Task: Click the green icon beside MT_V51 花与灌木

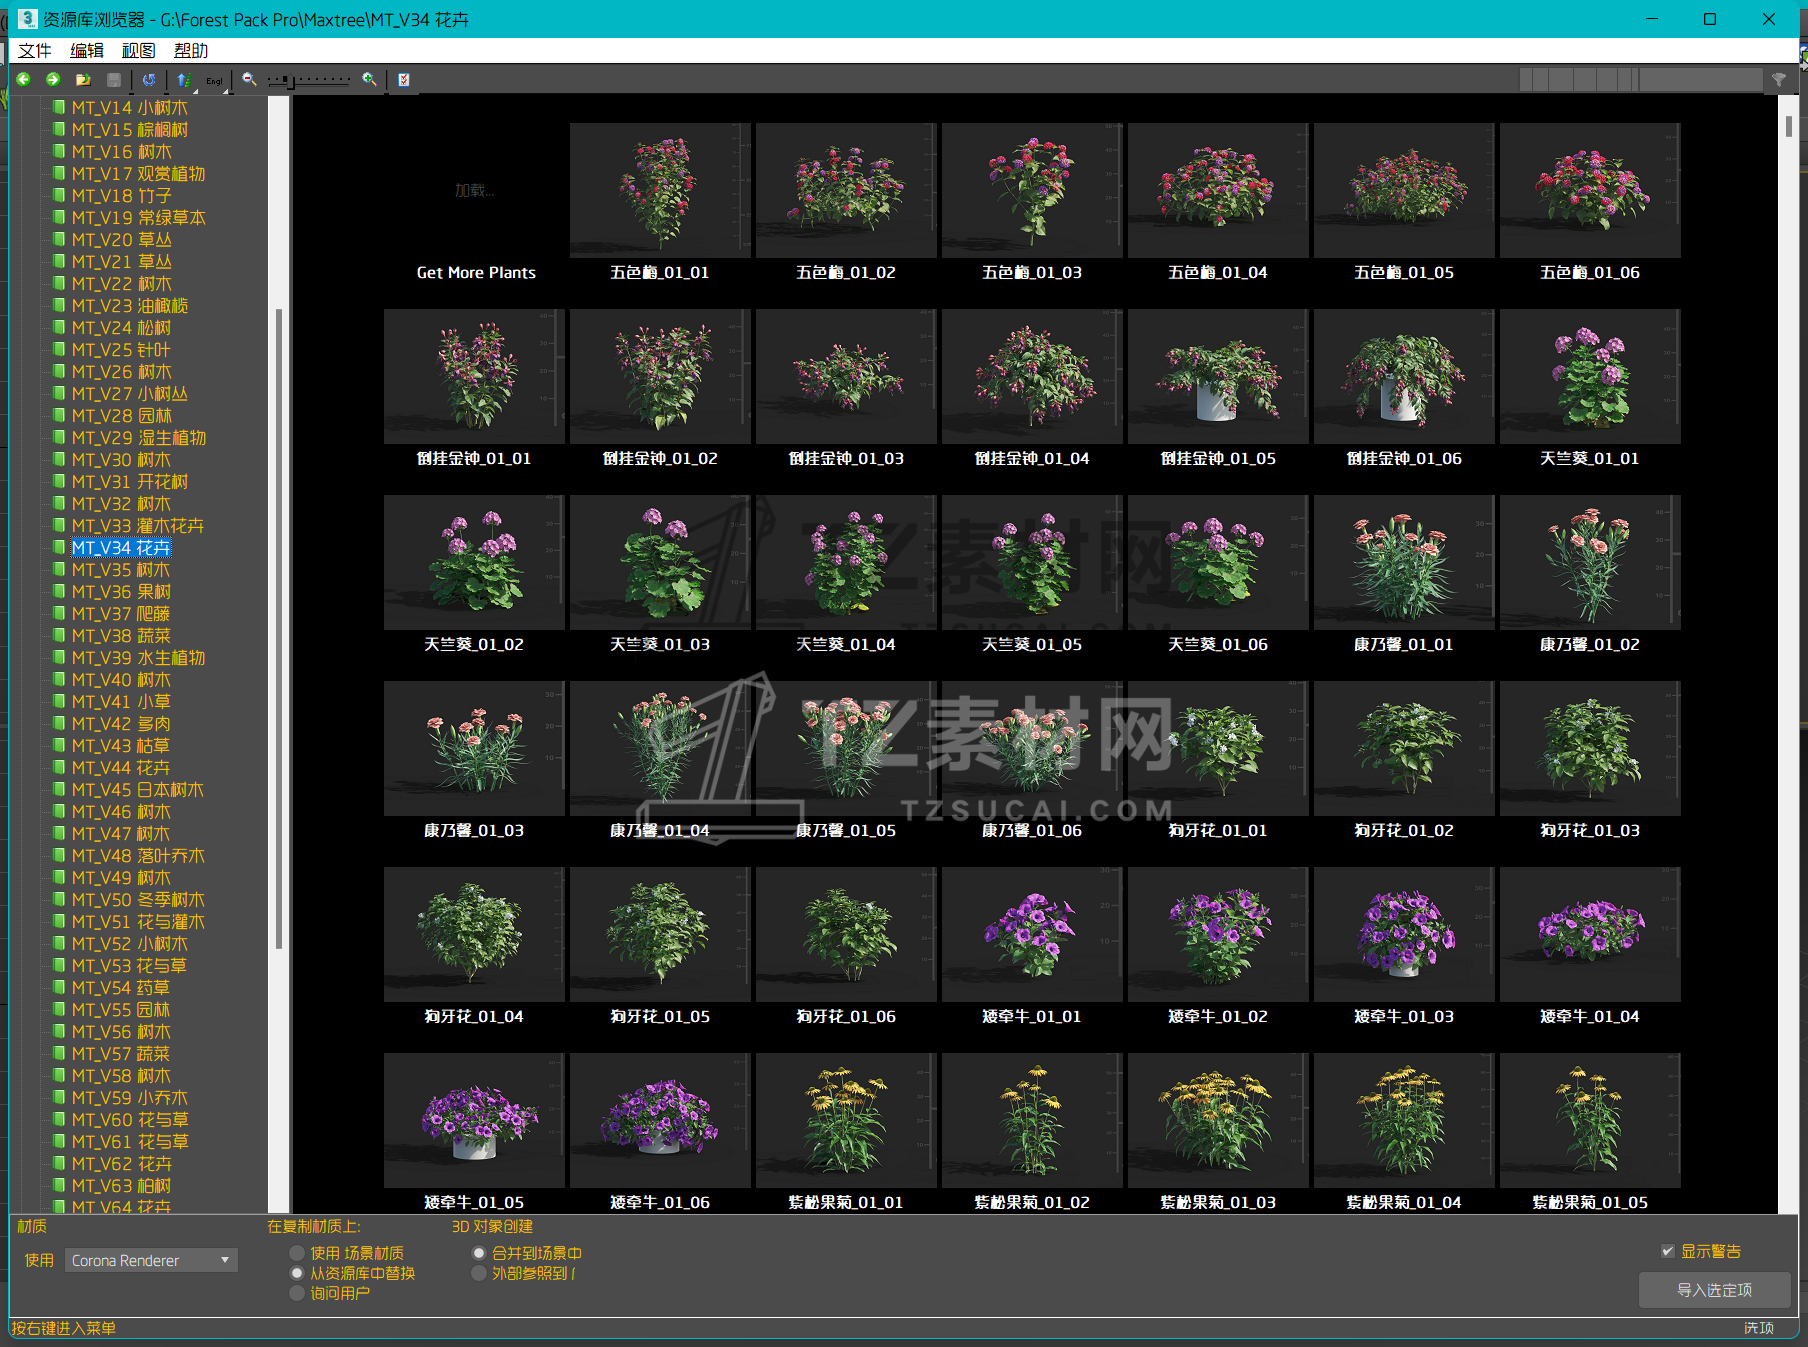Action: coord(59,921)
